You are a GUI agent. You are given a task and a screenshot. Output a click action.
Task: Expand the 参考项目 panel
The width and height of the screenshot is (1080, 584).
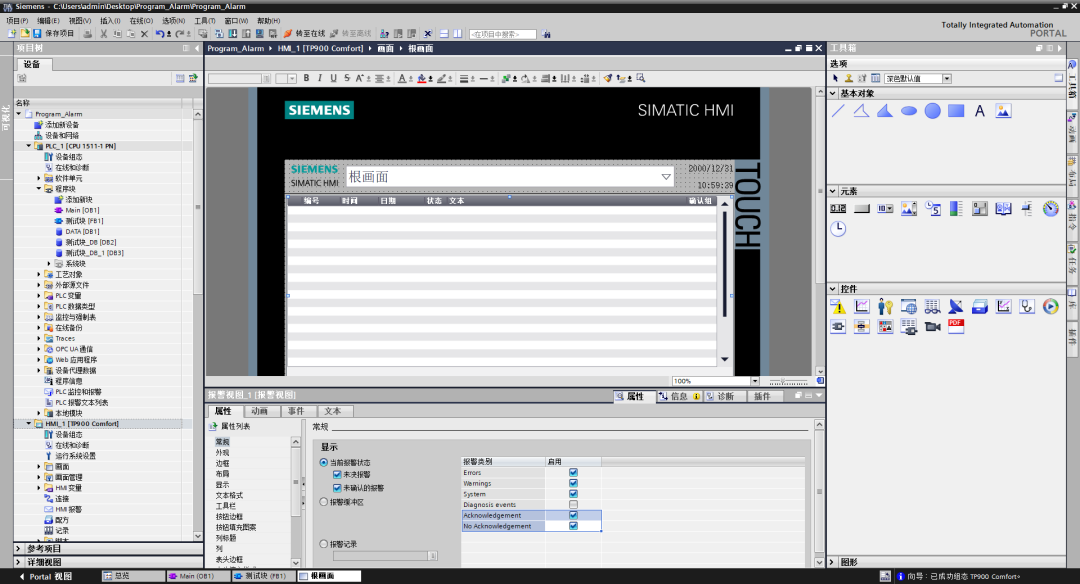[19, 549]
